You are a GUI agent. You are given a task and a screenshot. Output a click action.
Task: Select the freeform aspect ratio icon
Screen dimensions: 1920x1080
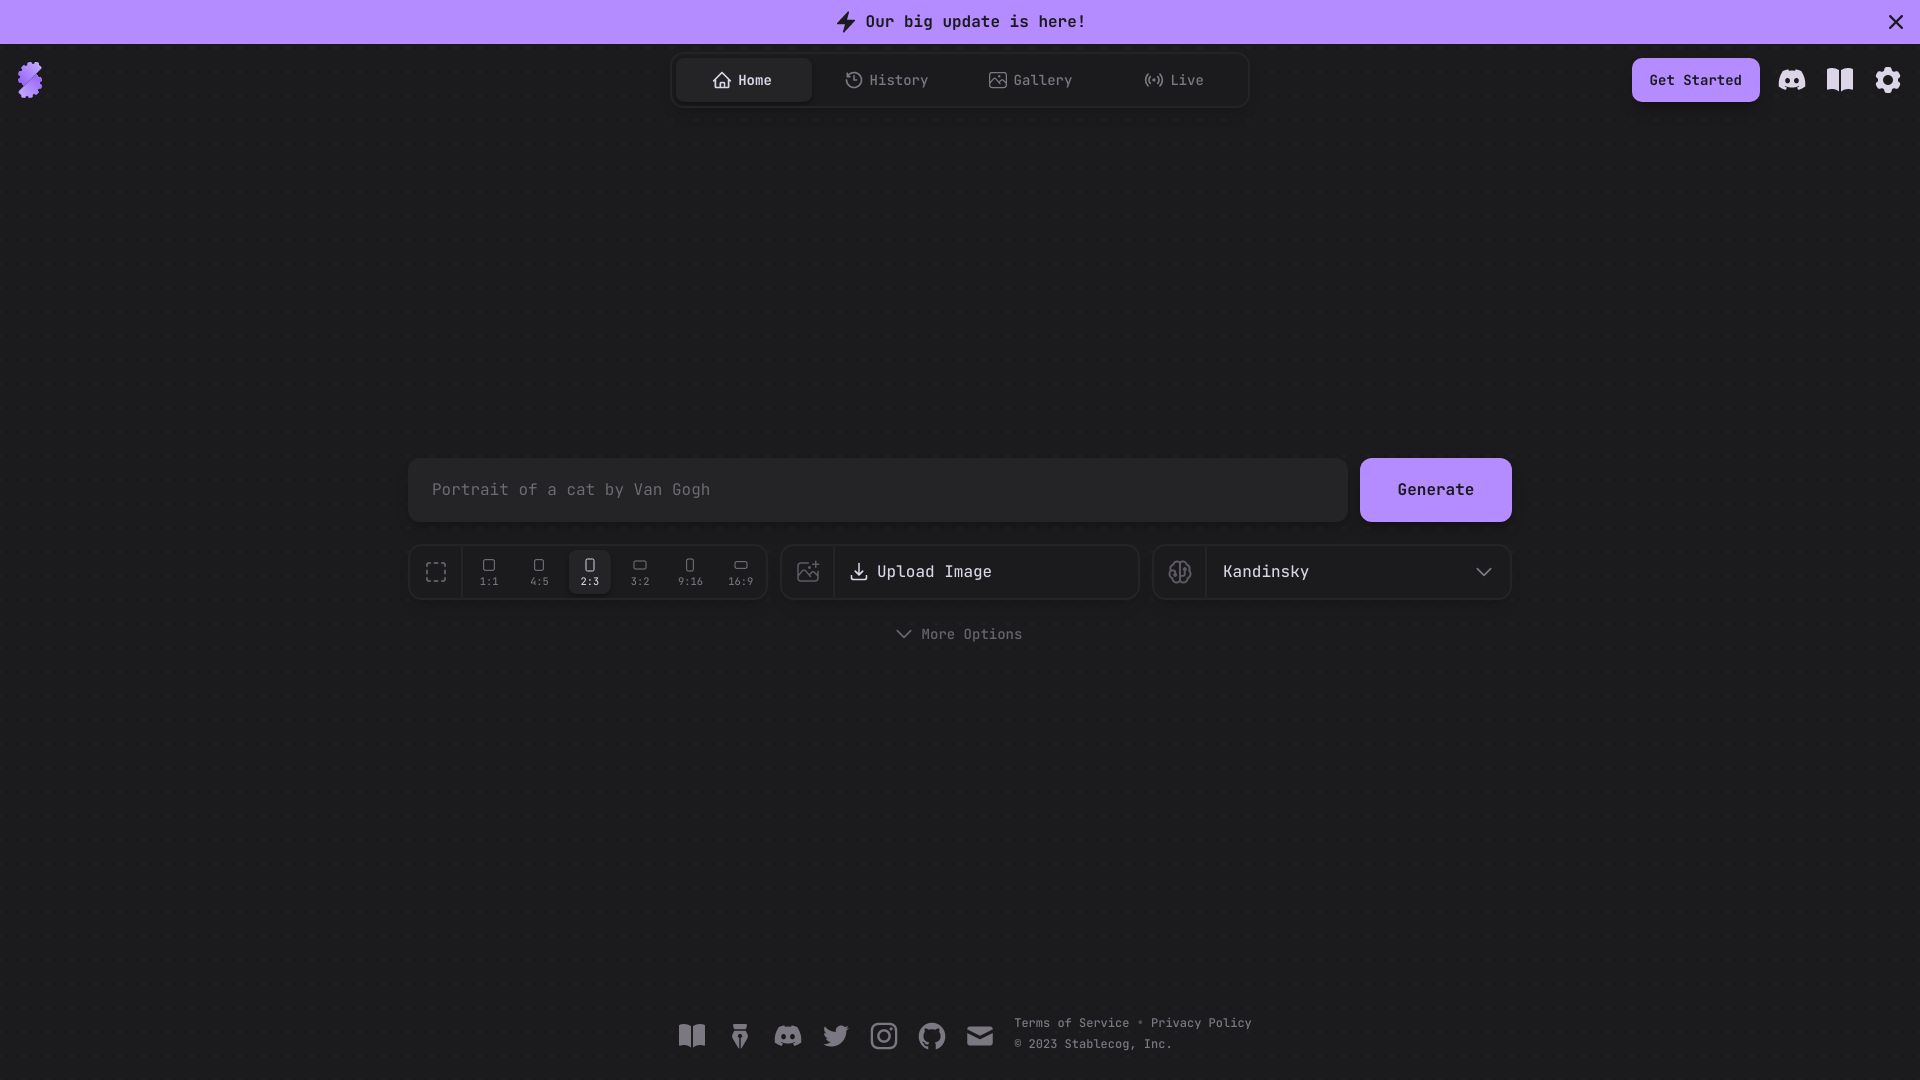(x=435, y=571)
